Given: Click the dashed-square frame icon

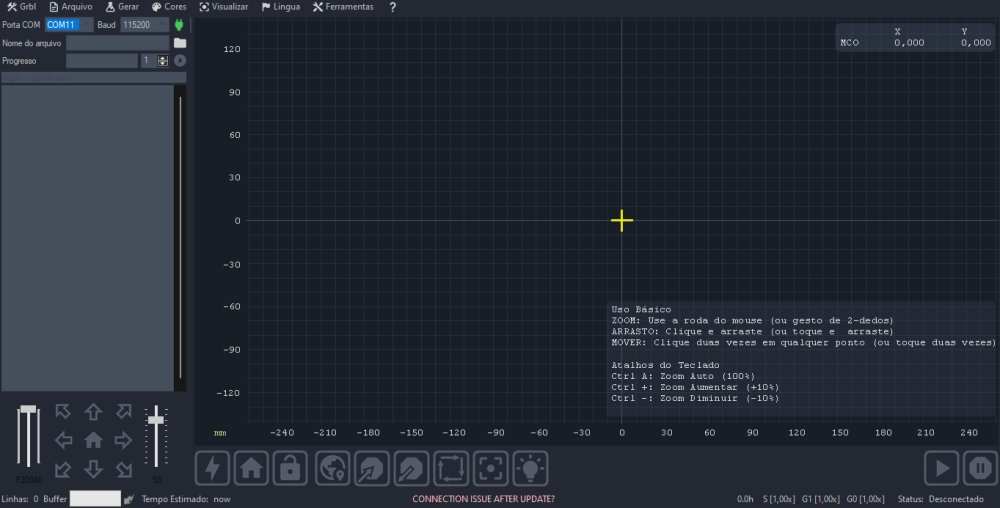Looking at the screenshot, I should point(451,467).
